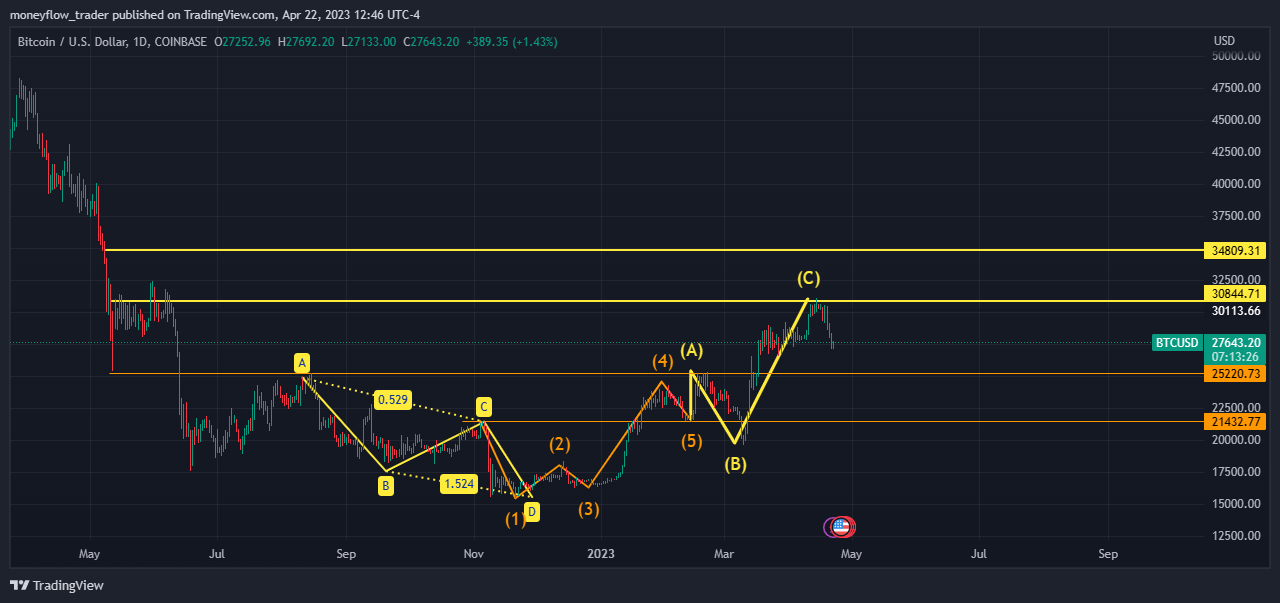Select the boxed 'A' pattern point label
1280x603 pixels.
click(301, 363)
